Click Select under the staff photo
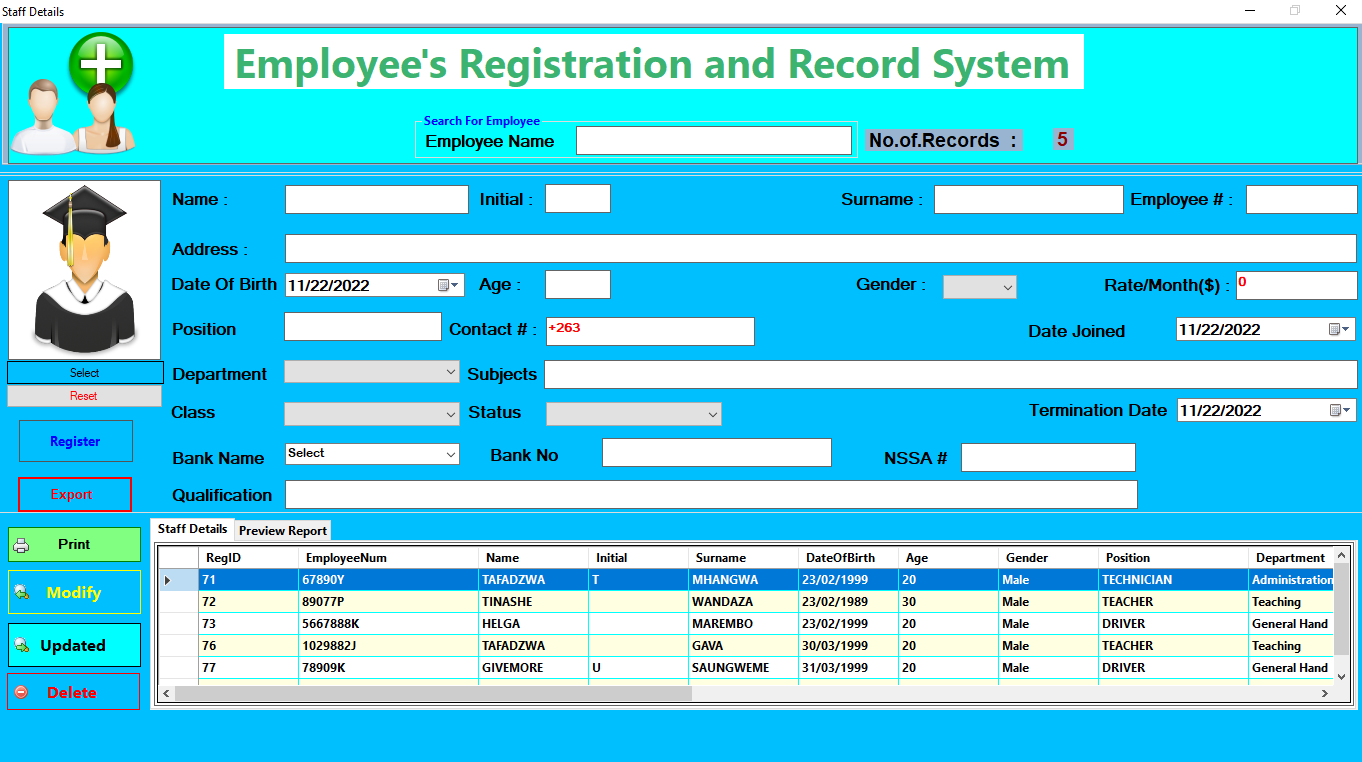 click(x=85, y=372)
